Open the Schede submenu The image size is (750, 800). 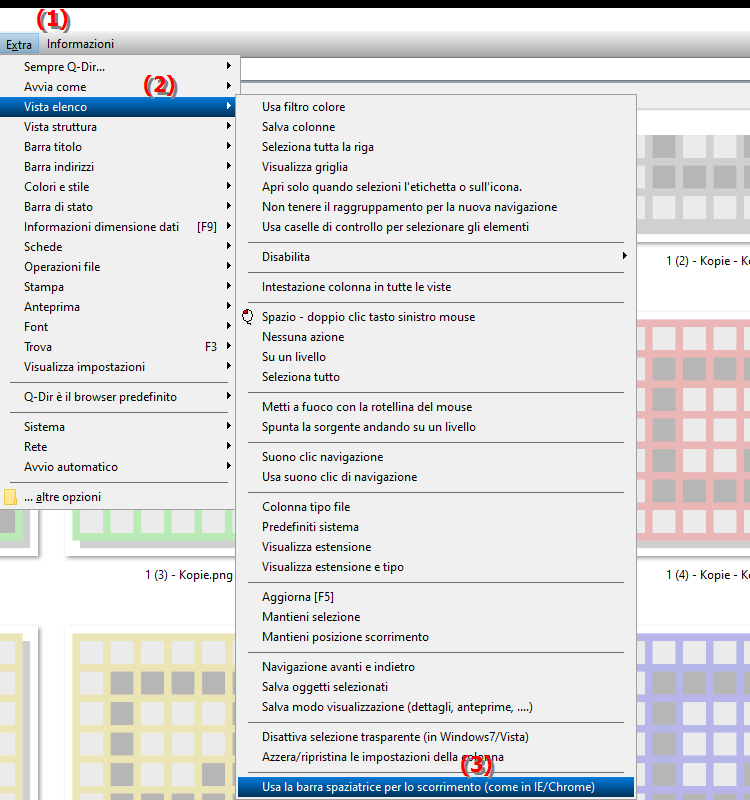pyautogui.click(x=117, y=247)
